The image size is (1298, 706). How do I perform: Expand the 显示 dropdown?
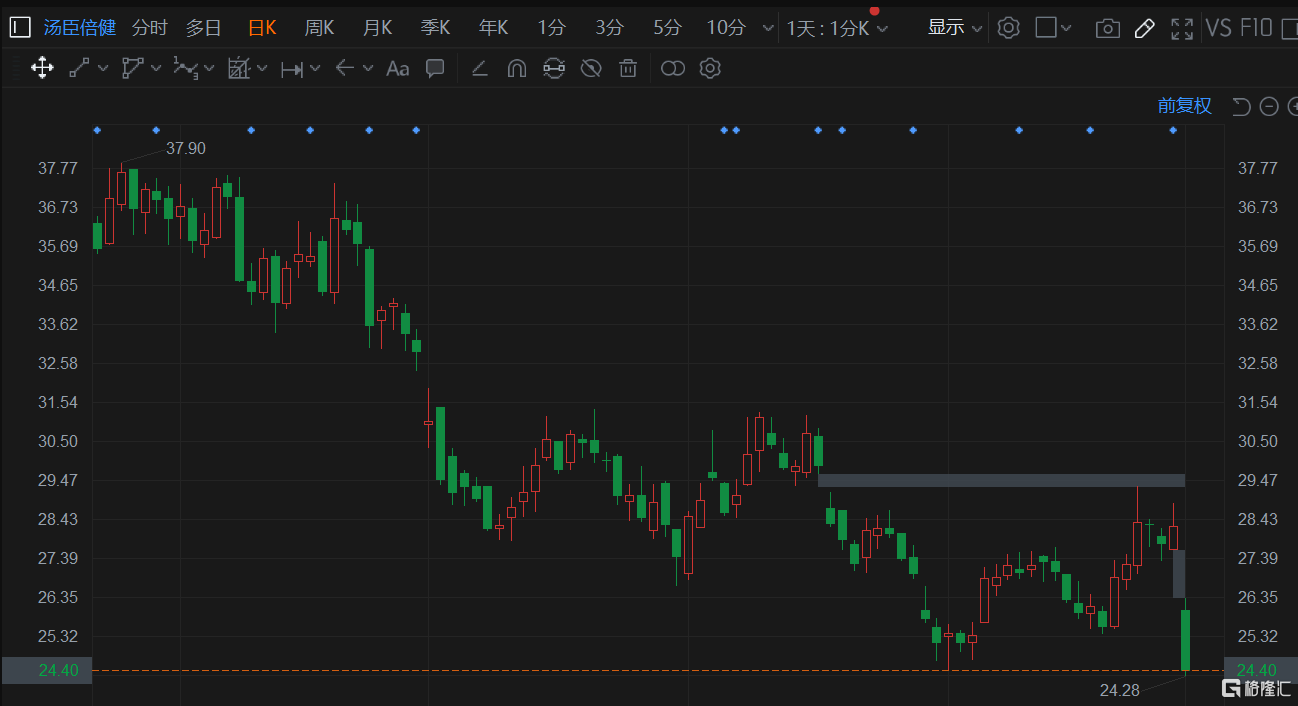point(955,28)
